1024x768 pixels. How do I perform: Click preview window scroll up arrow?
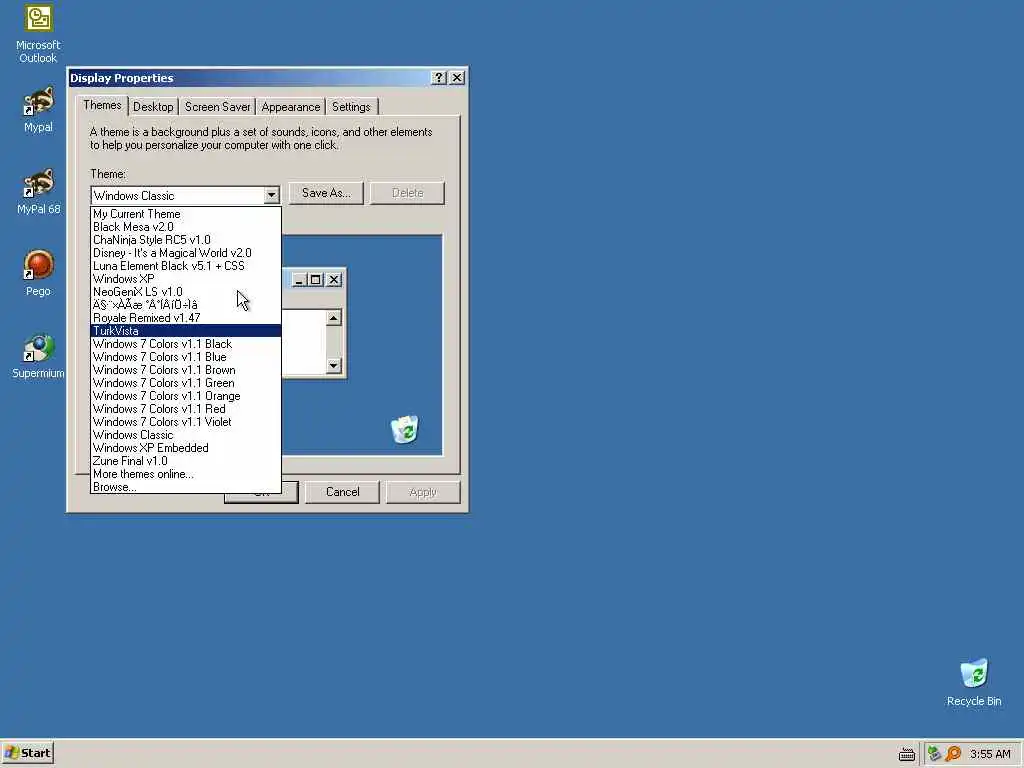(334, 318)
